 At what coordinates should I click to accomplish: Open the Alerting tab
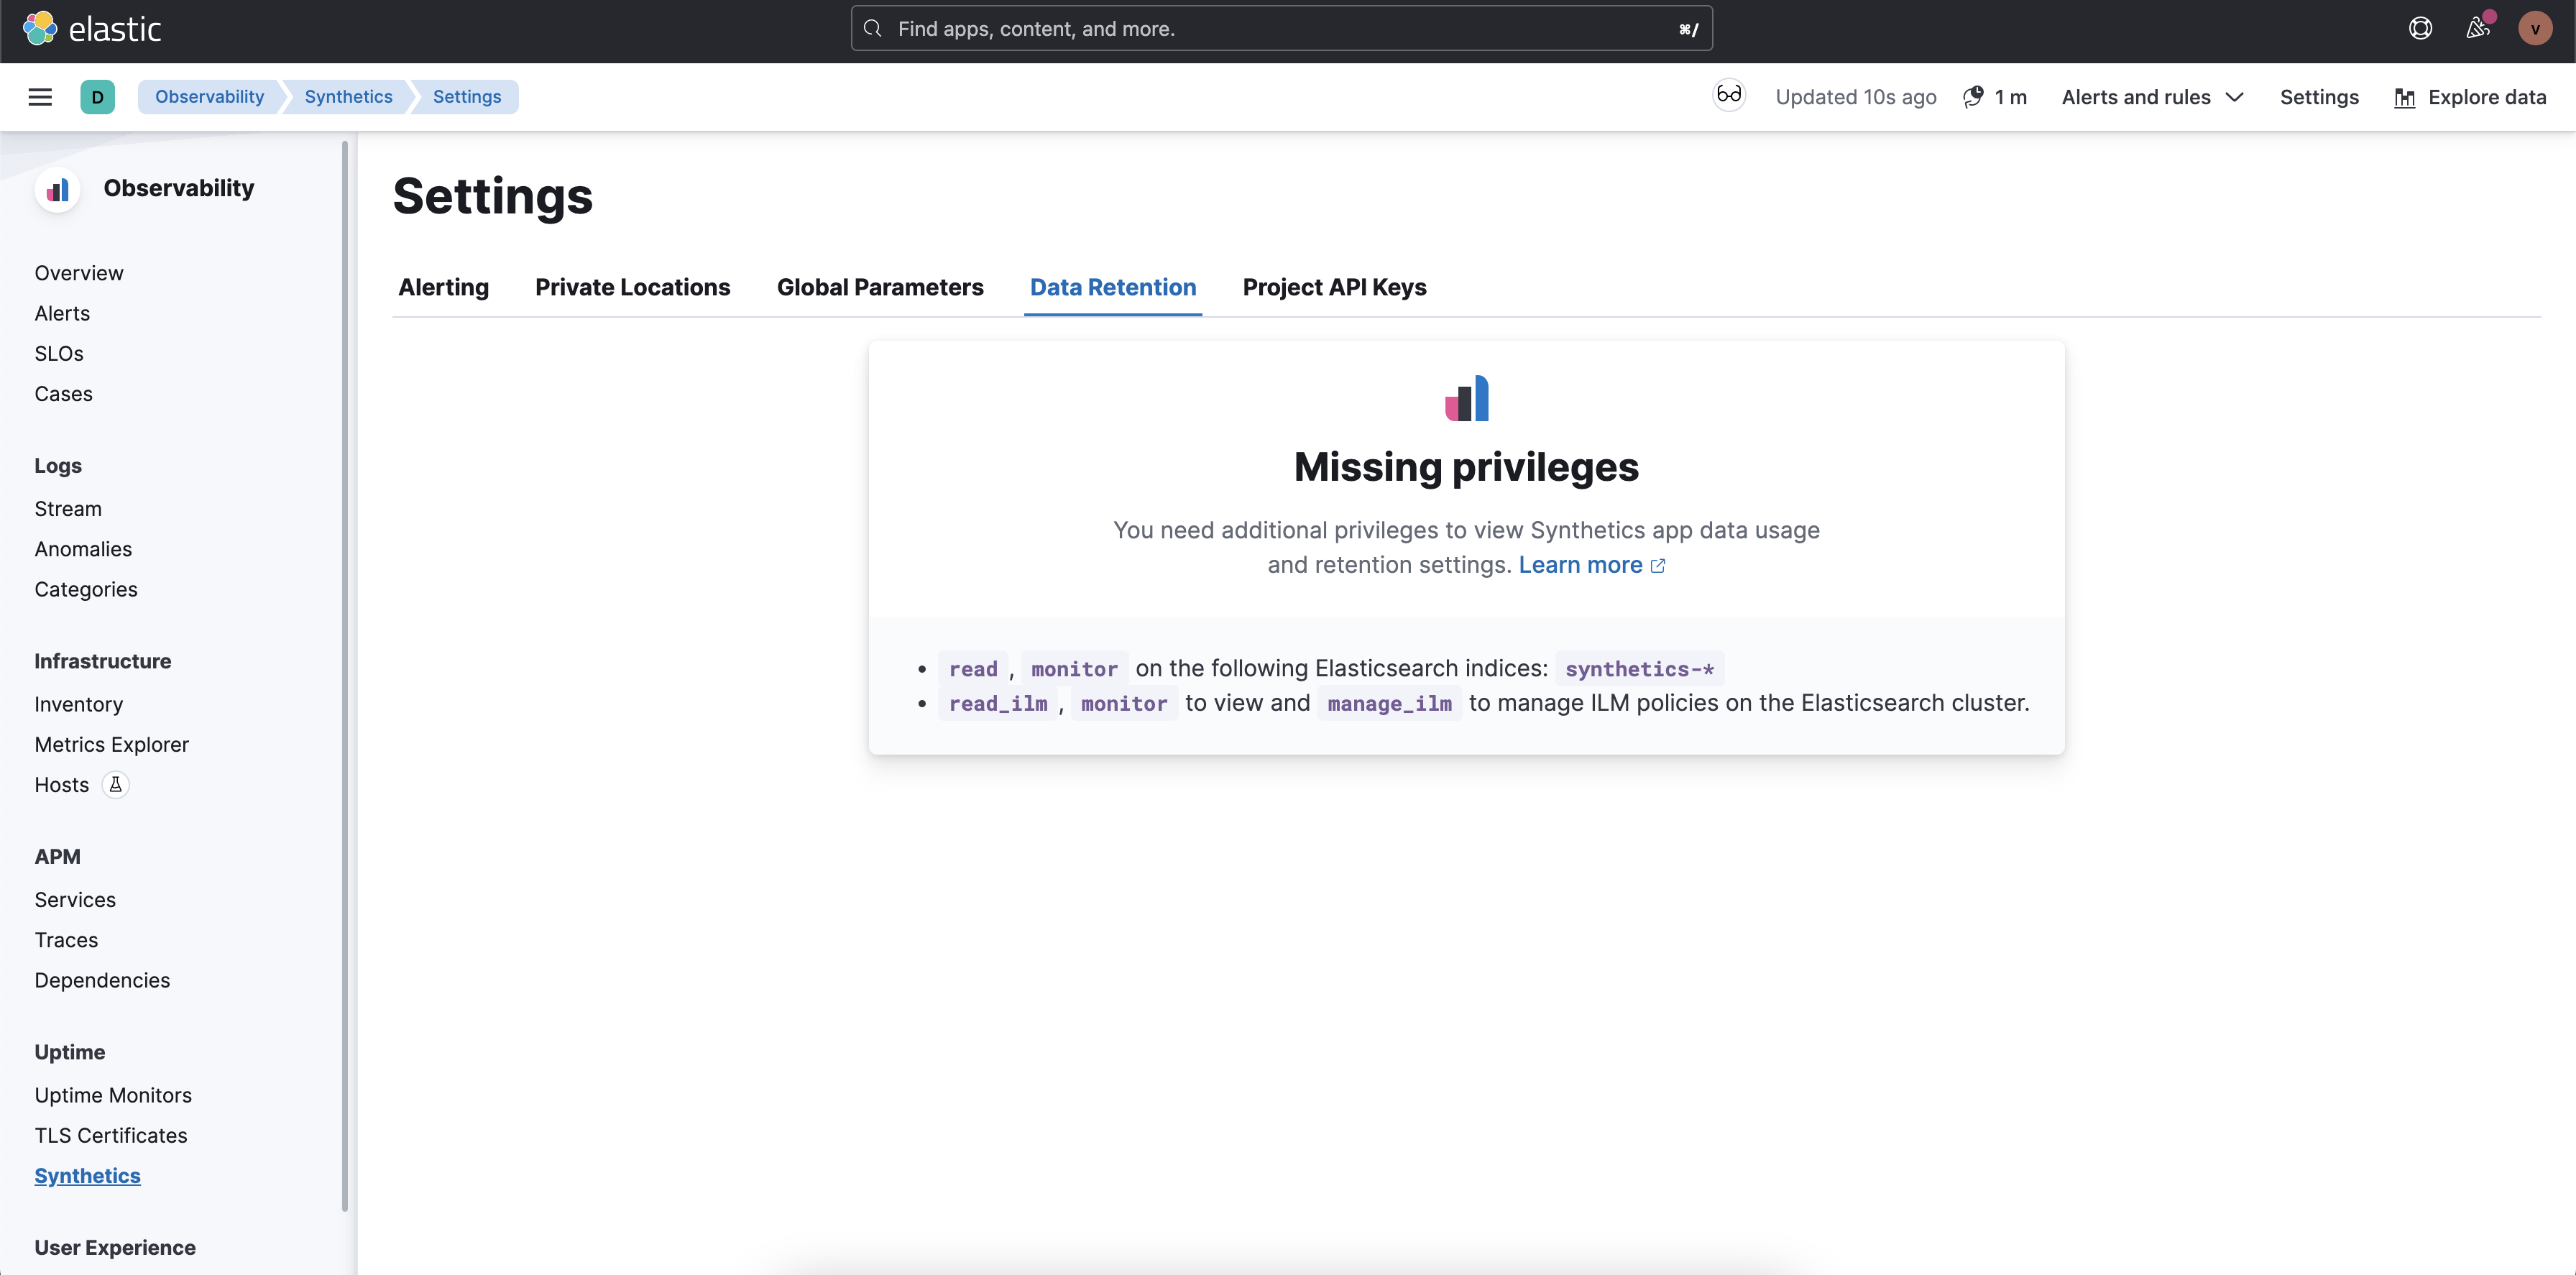[x=443, y=287]
